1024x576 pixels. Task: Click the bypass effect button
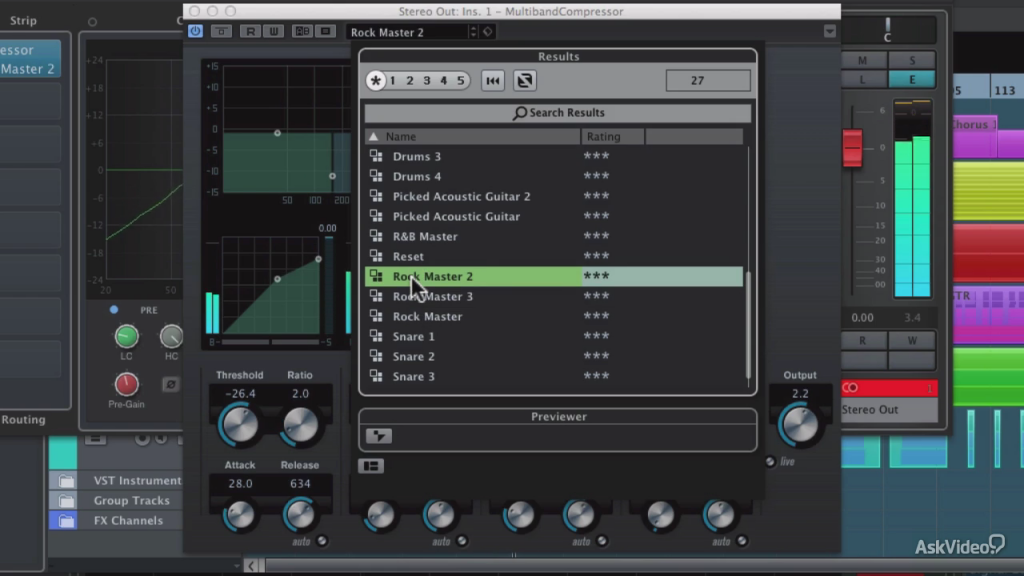point(221,31)
